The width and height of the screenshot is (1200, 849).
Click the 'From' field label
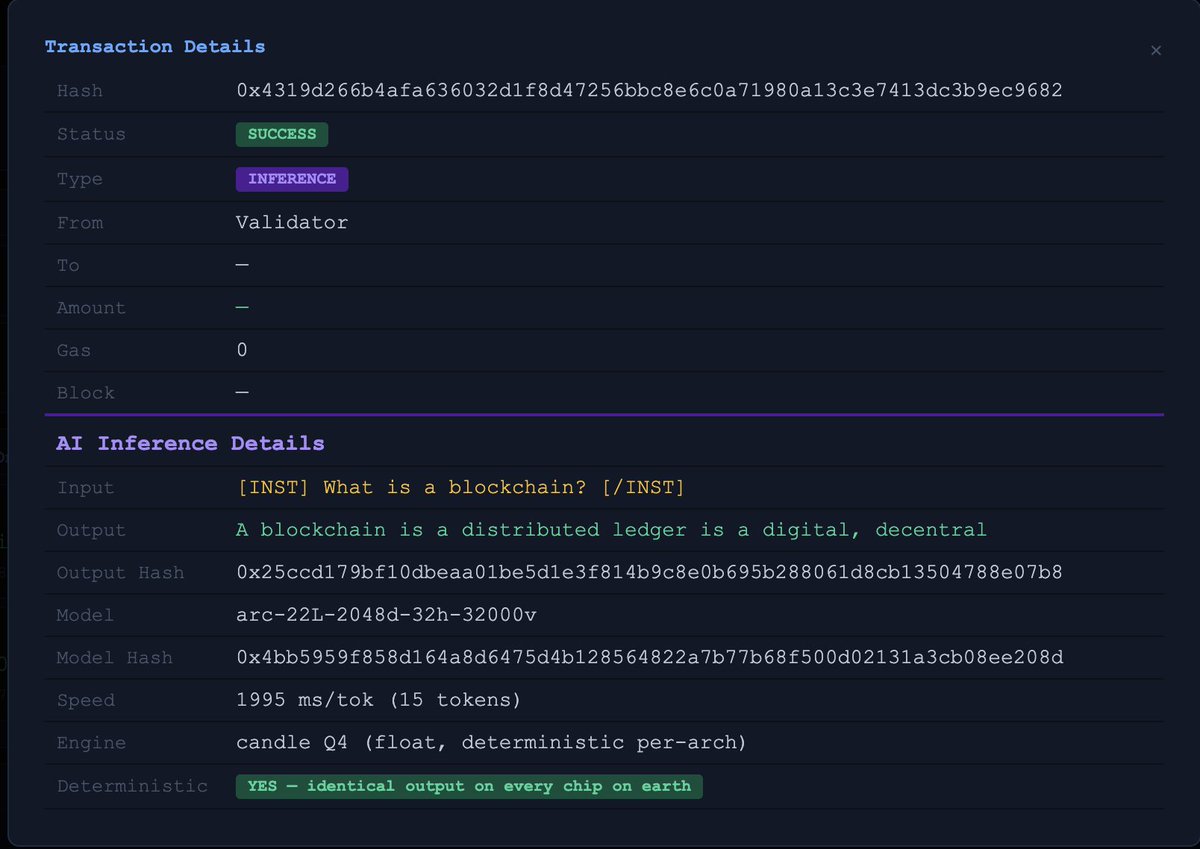pyautogui.click(x=80, y=222)
